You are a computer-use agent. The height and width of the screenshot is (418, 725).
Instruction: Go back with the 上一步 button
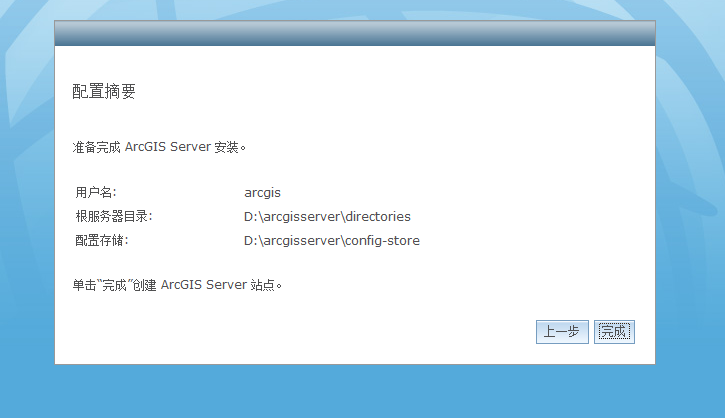562,332
